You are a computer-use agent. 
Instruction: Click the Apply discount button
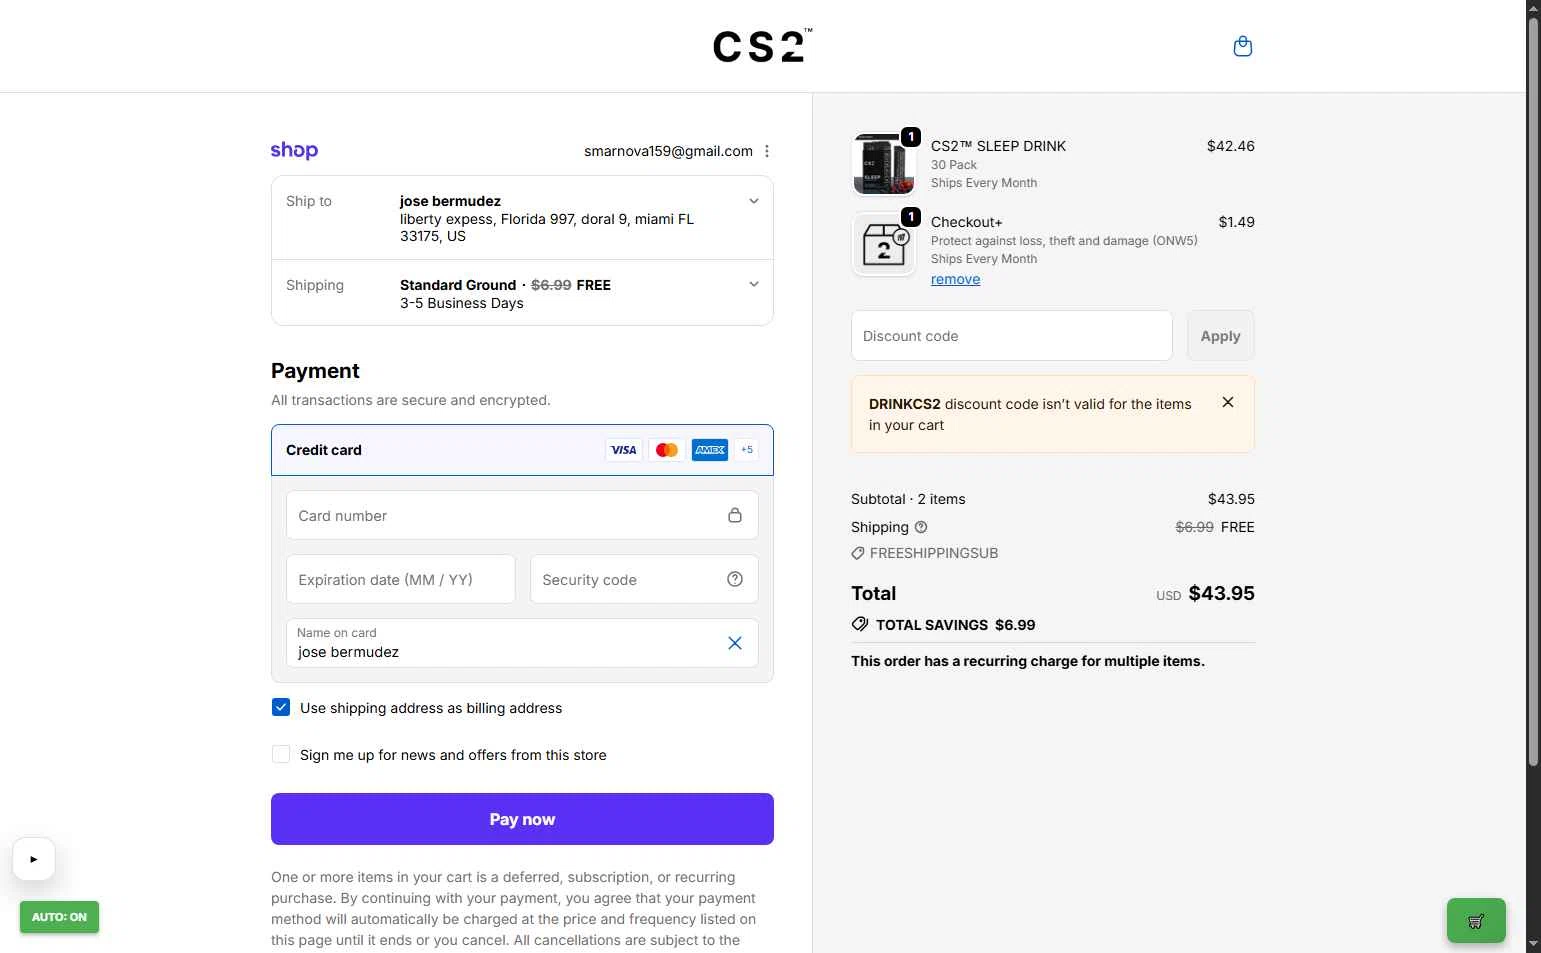(x=1220, y=336)
